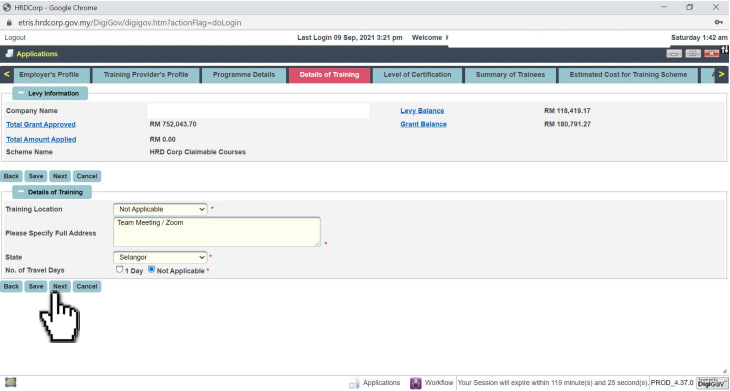Open the Training Location dropdown
730x391 pixels.
pos(160,209)
